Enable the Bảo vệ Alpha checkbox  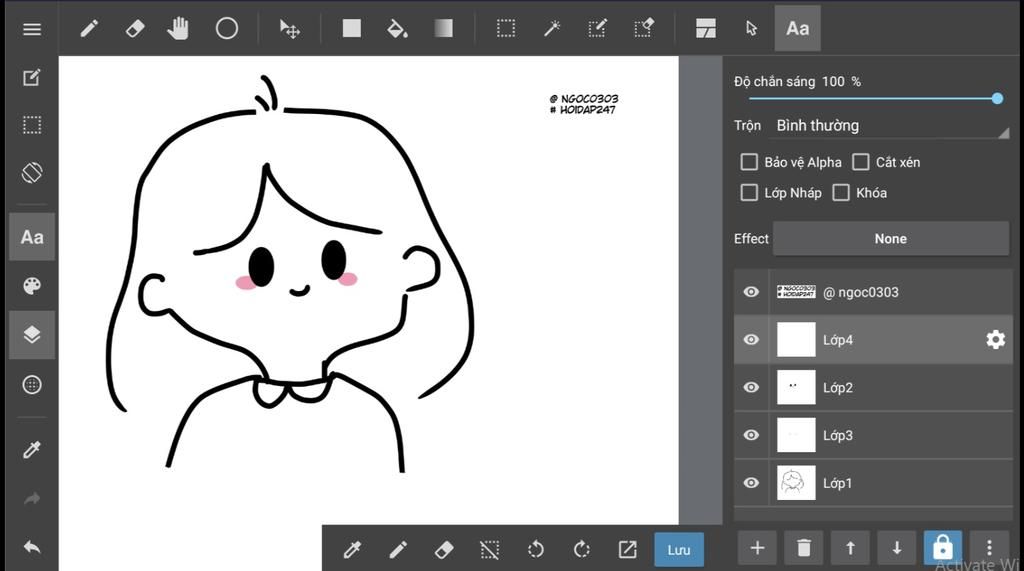(x=749, y=162)
